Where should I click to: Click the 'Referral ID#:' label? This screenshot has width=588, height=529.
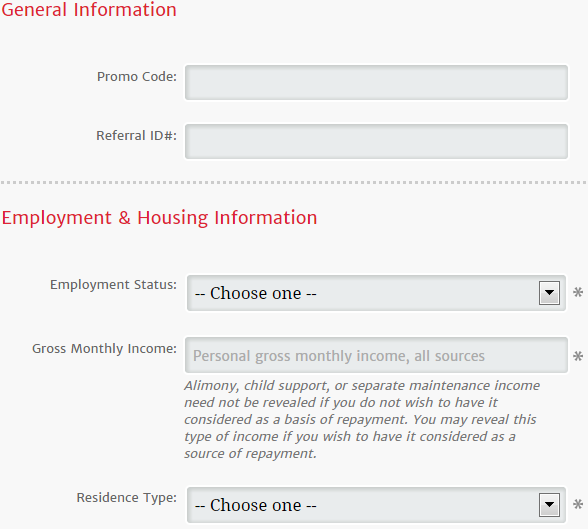(136, 135)
